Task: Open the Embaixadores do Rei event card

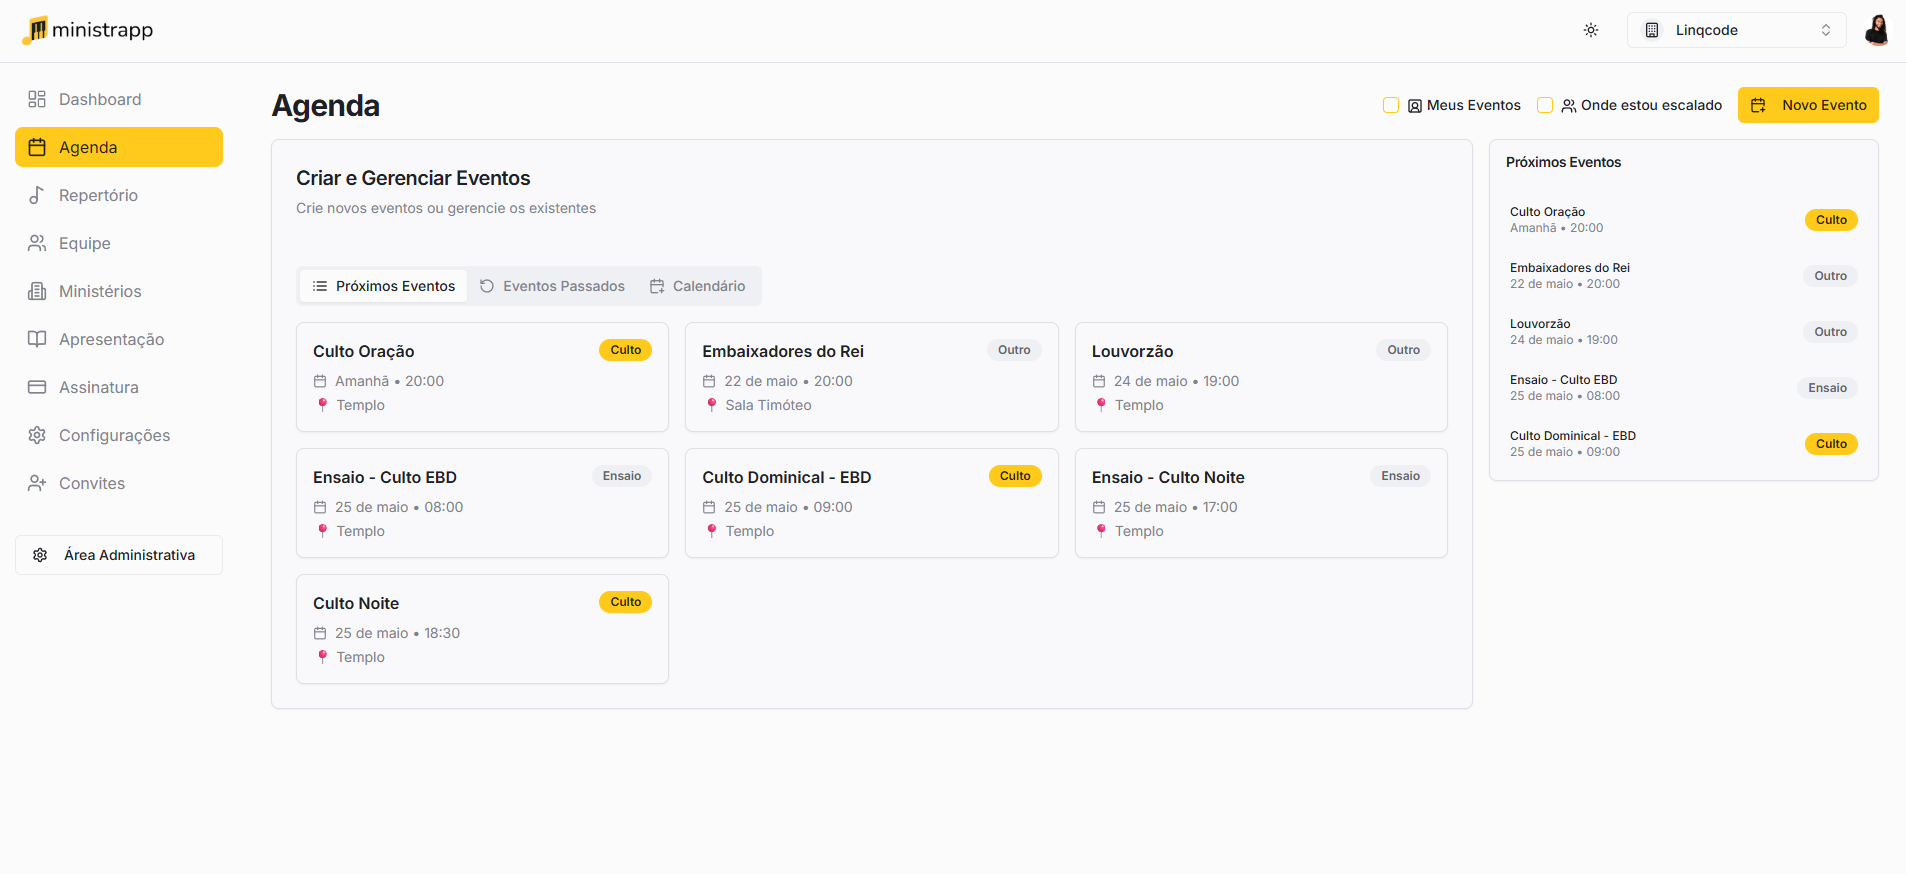Action: click(871, 377)
